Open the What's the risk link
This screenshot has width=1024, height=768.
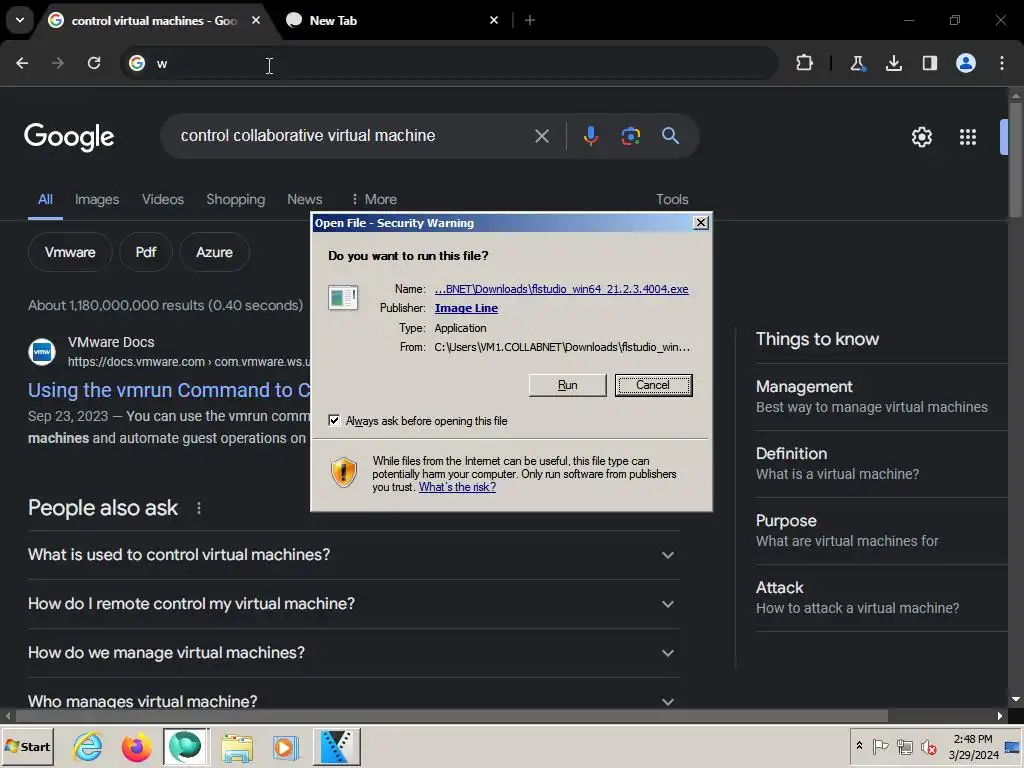457,487
